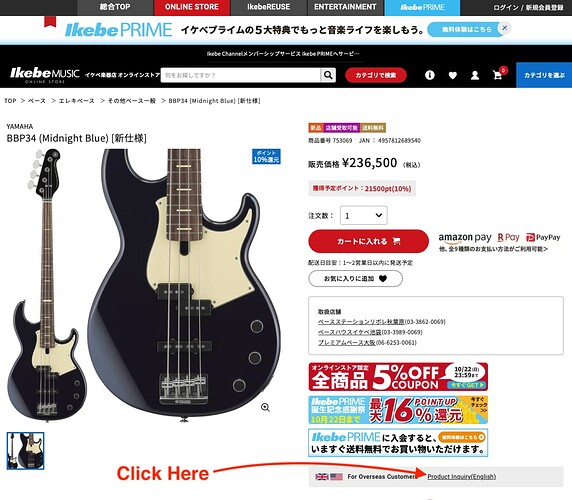The image size is (572, 500).
Task: Select the bass guitar thumbnail image
Action: [26, 451]
